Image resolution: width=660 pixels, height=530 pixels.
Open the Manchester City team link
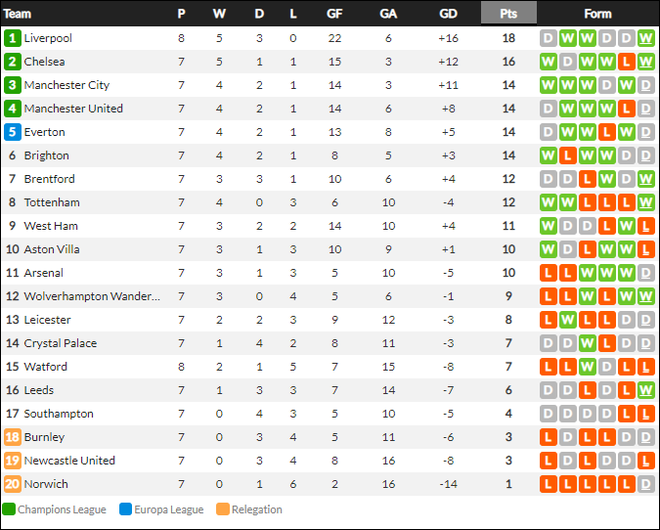(x=67, y=85)
